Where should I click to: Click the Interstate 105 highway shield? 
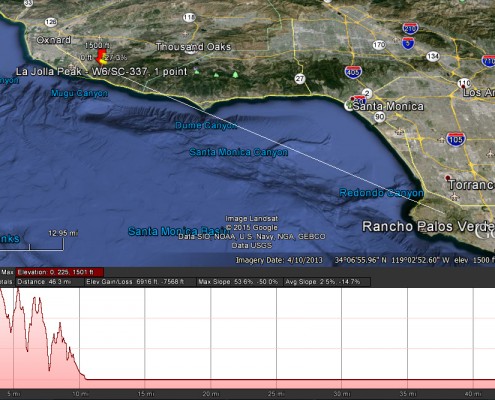(x=456, y=139)
